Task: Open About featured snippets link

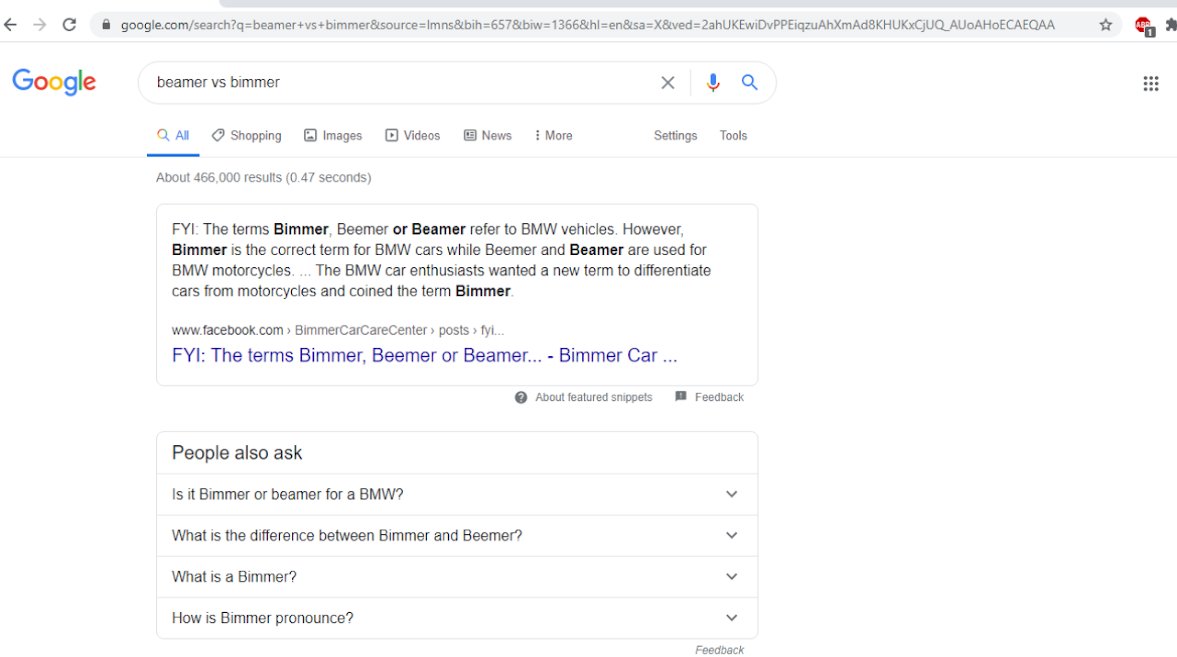Action: (x=594, y=397)
